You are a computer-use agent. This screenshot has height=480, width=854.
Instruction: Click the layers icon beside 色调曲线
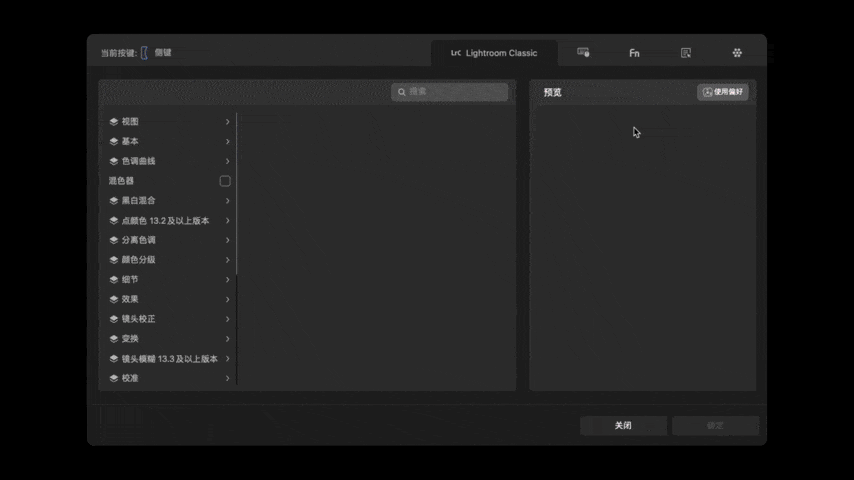114,161
